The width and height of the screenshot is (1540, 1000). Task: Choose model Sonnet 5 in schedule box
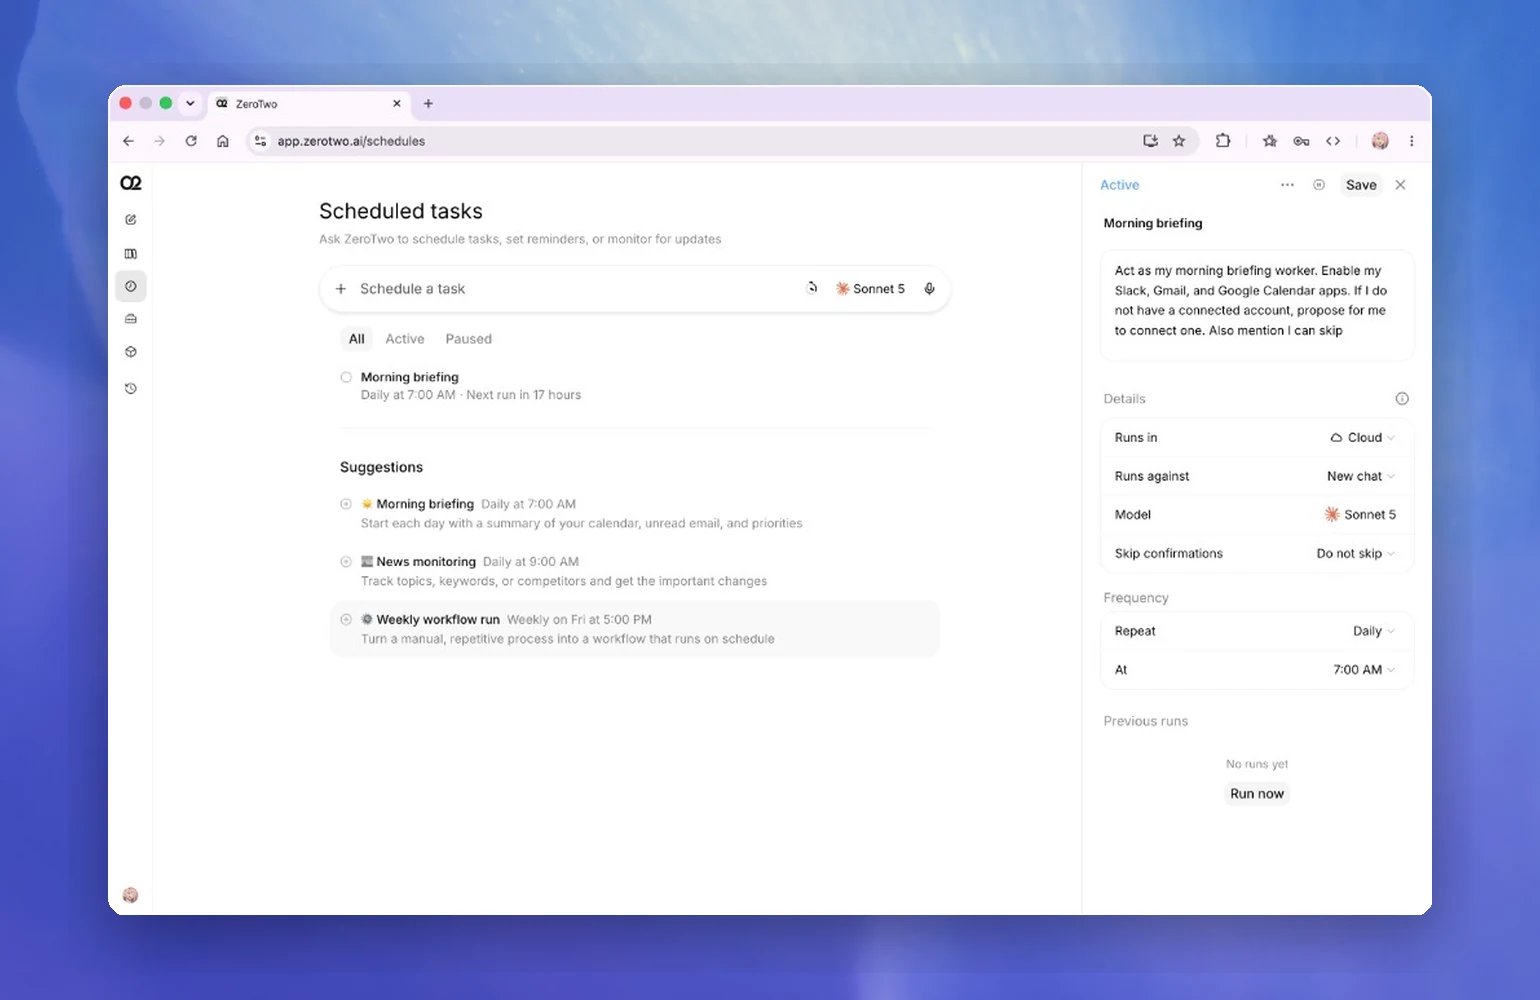870,289
